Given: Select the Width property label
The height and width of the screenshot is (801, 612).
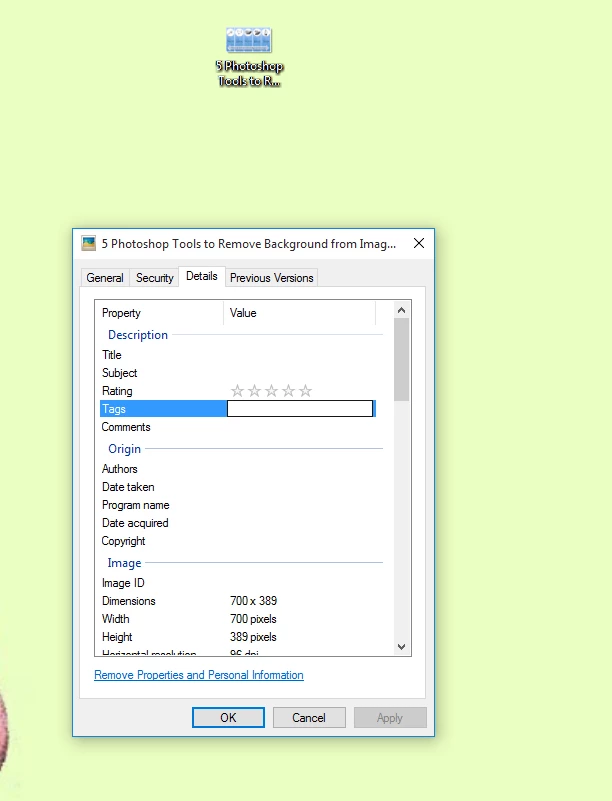Looking at the screenshot, I should [115, 619].
